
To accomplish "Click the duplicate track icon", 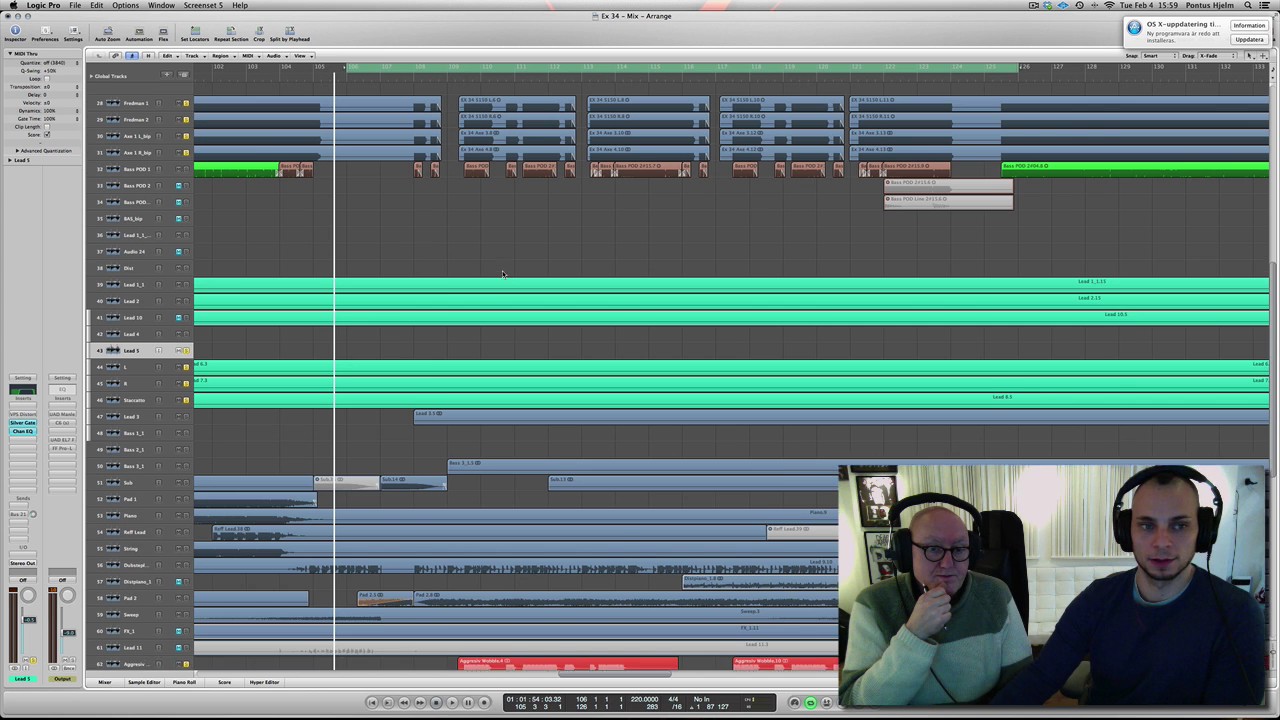I will pos(183,75).
